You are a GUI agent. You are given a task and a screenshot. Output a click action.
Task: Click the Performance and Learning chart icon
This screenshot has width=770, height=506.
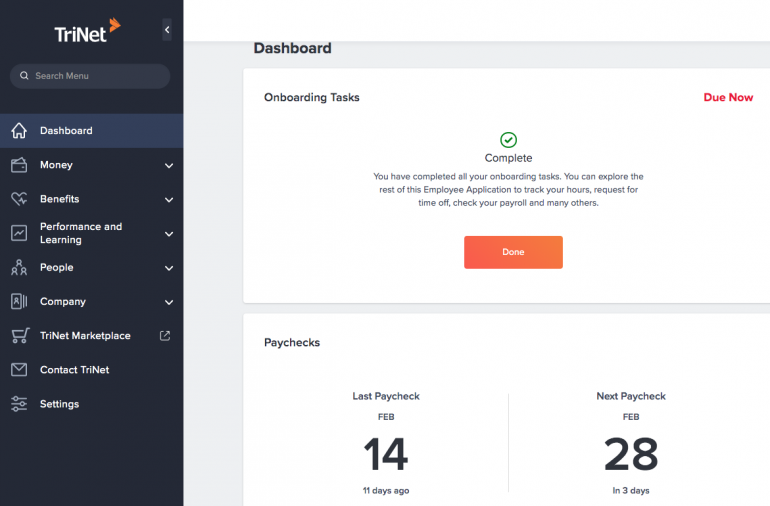pos(19,233)
